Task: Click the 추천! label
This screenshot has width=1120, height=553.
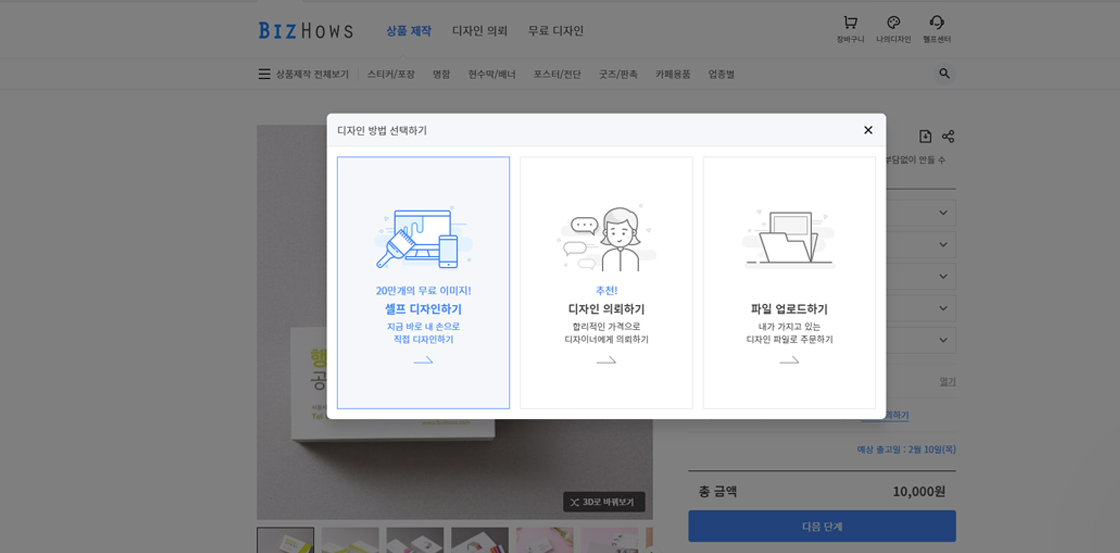Action: (606, 291)
